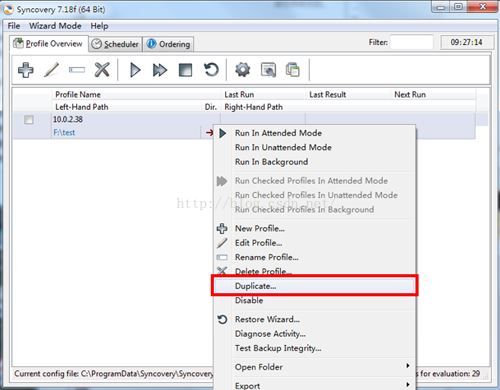Click the edit profile pencil icon in toolbar

[52, 70]
